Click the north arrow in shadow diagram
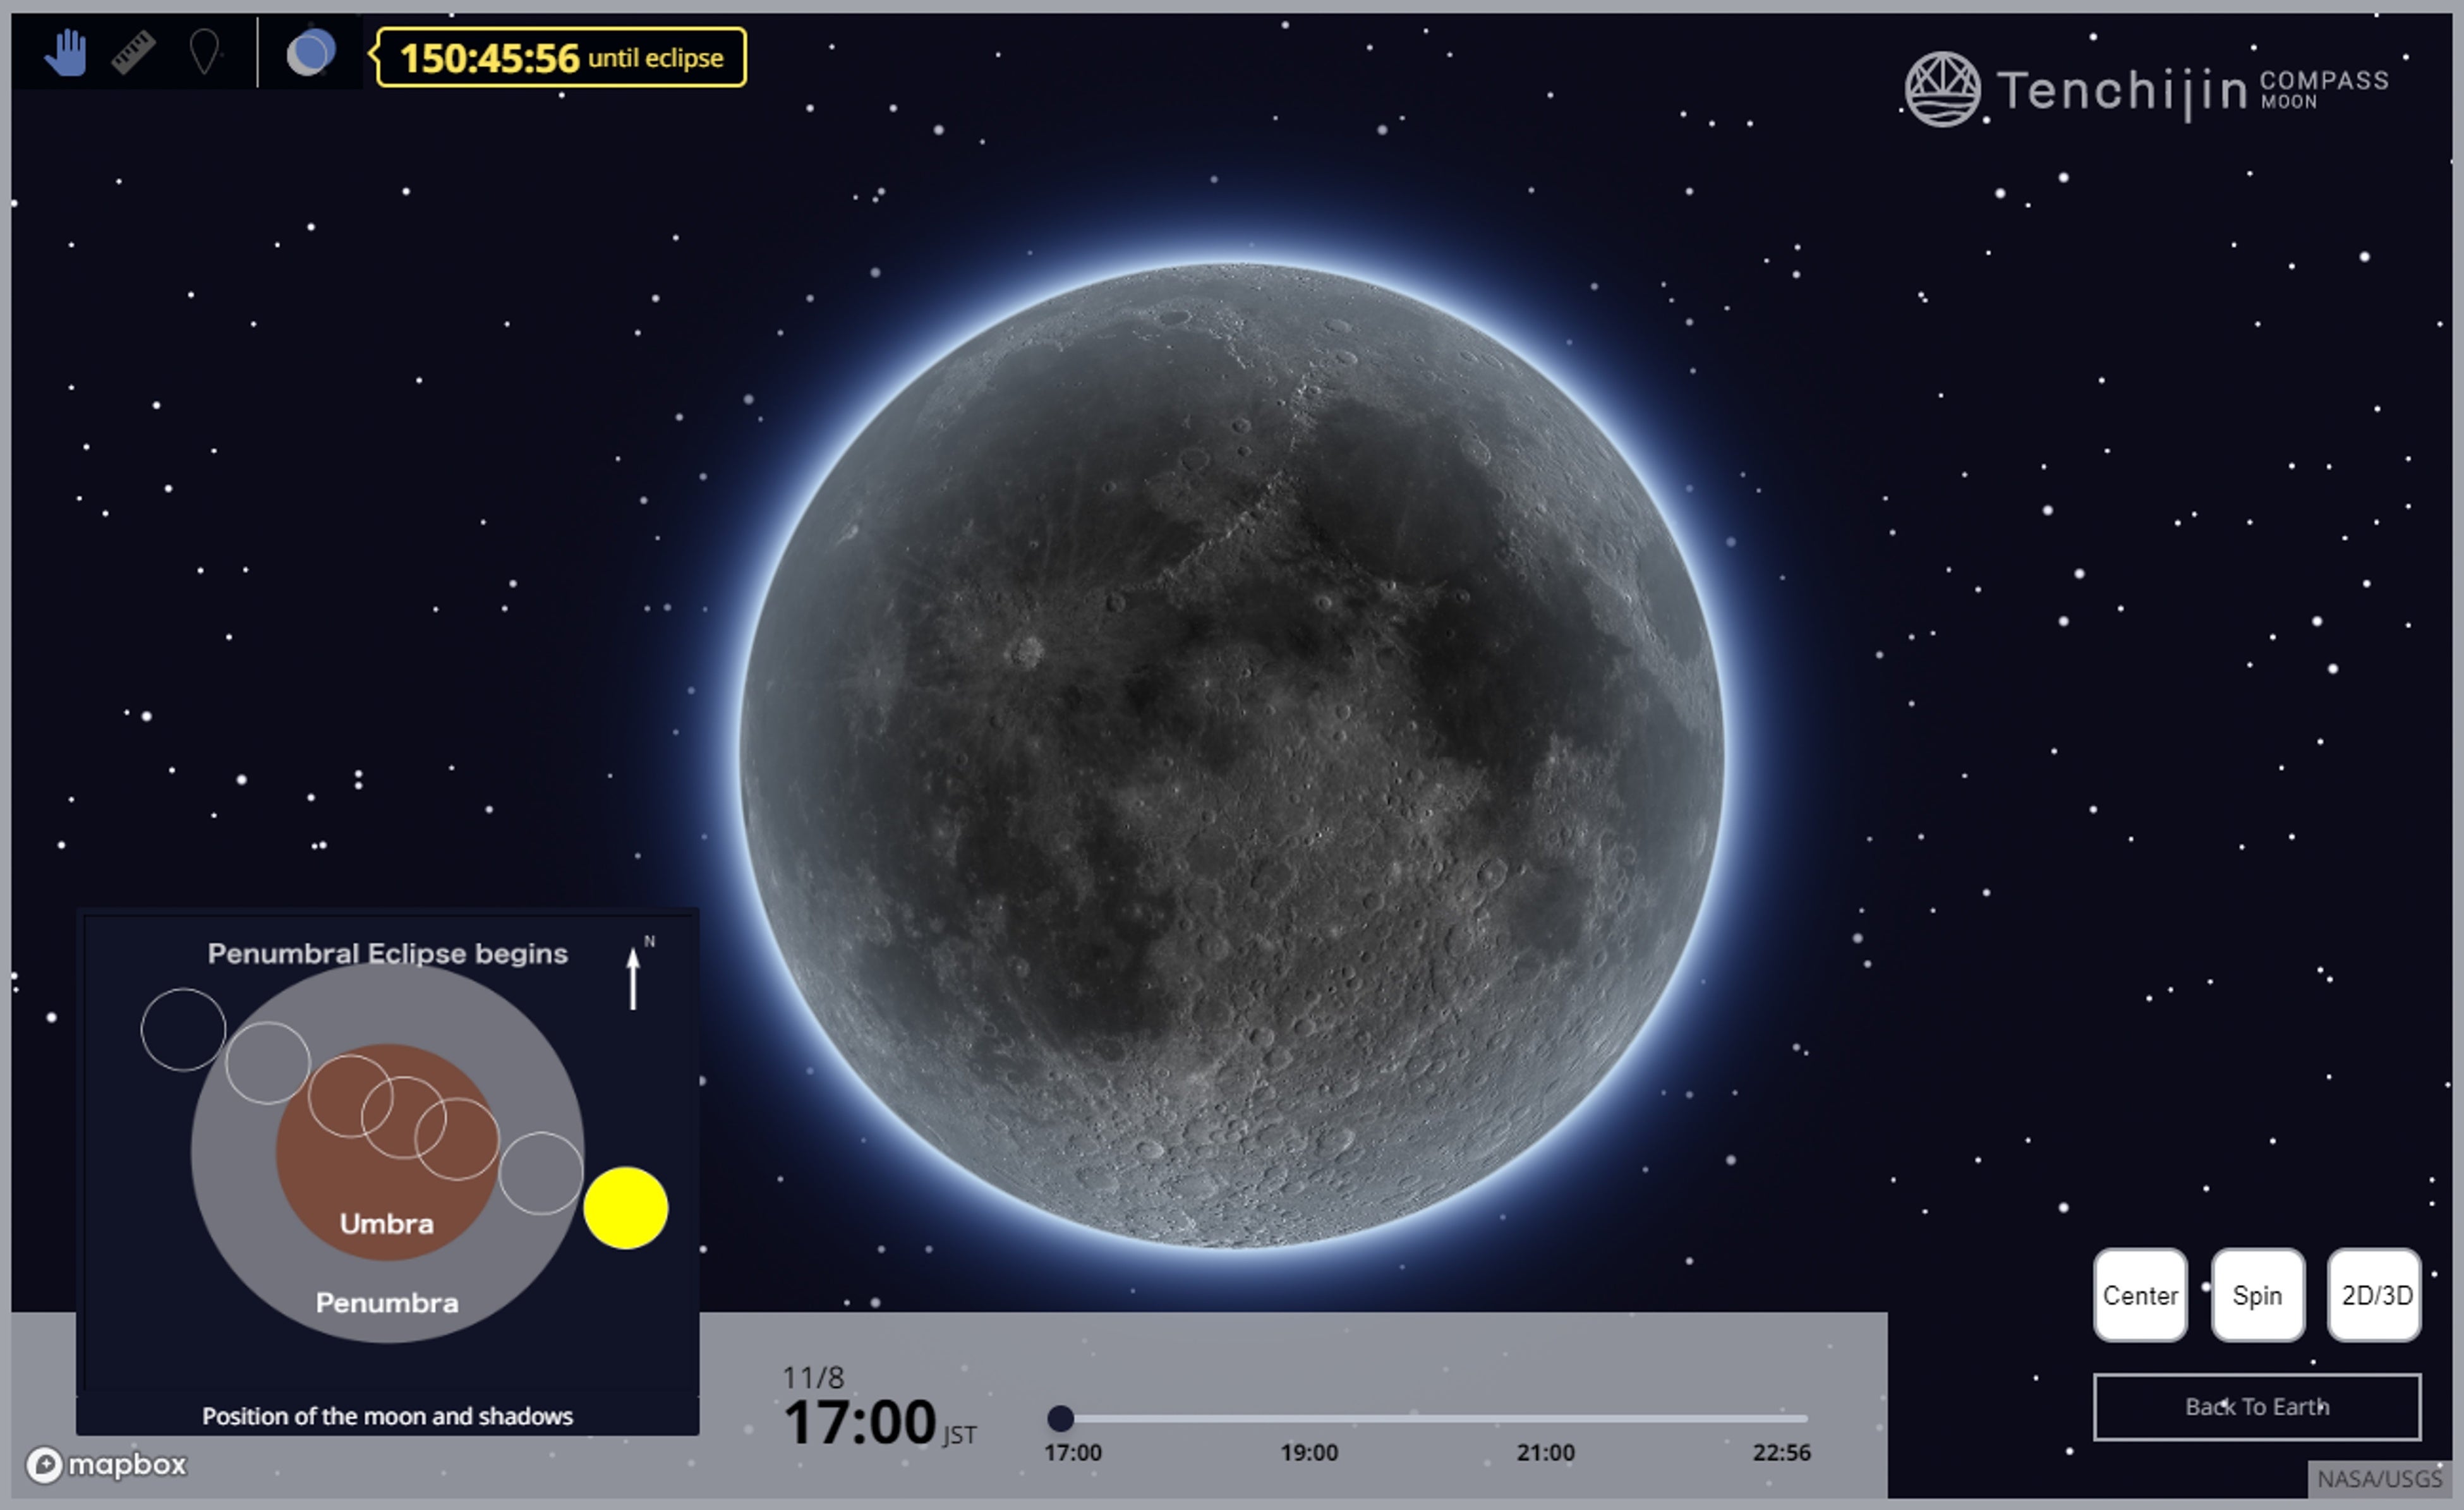The image size is (2464, 1510). [x=633, y=978]
